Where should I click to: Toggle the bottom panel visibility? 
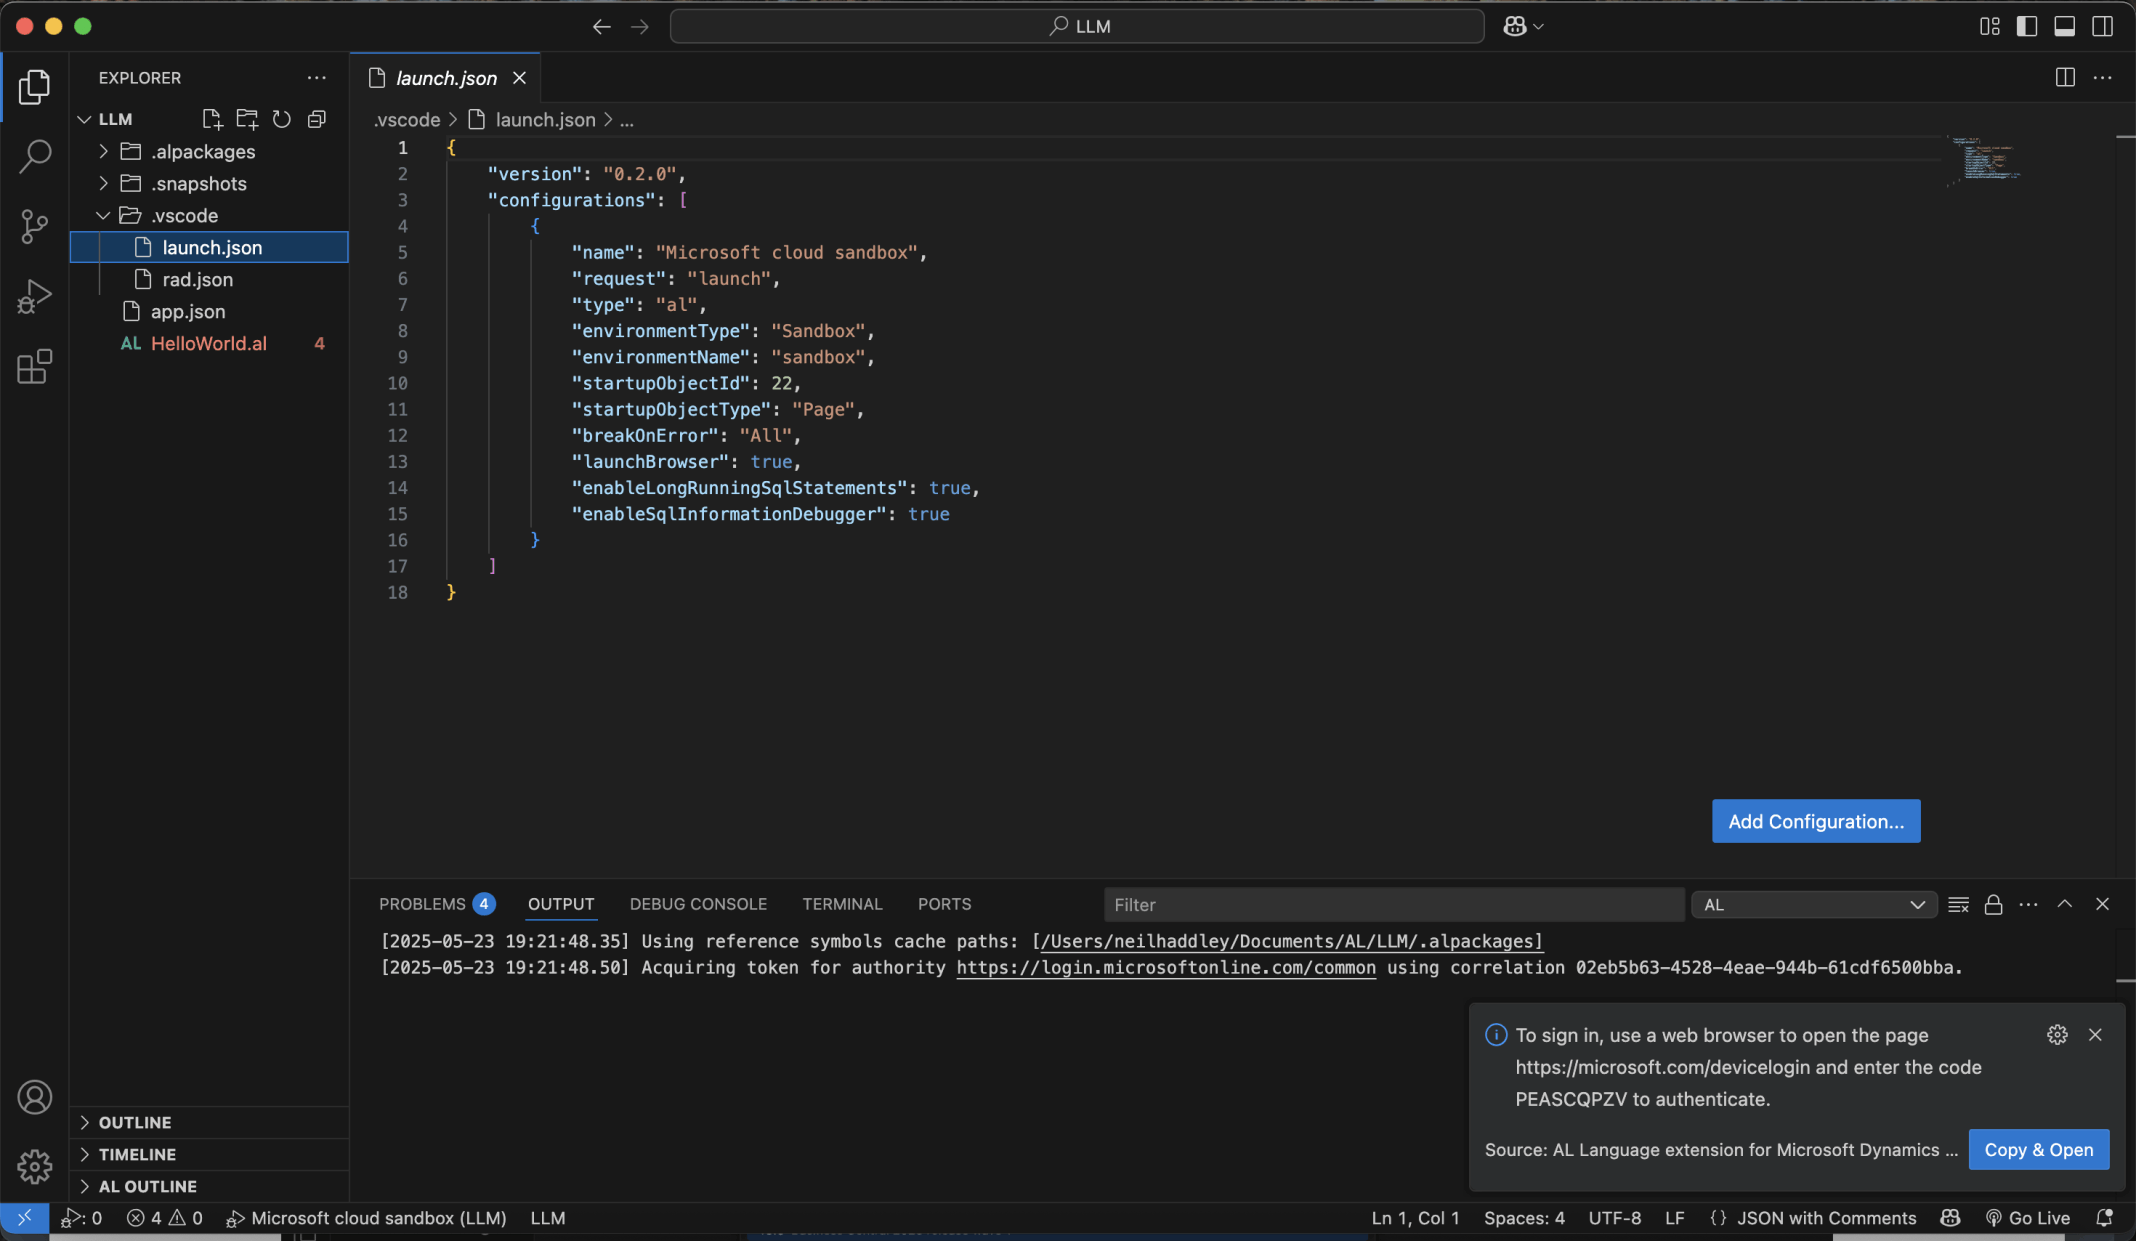[2064, 26]
